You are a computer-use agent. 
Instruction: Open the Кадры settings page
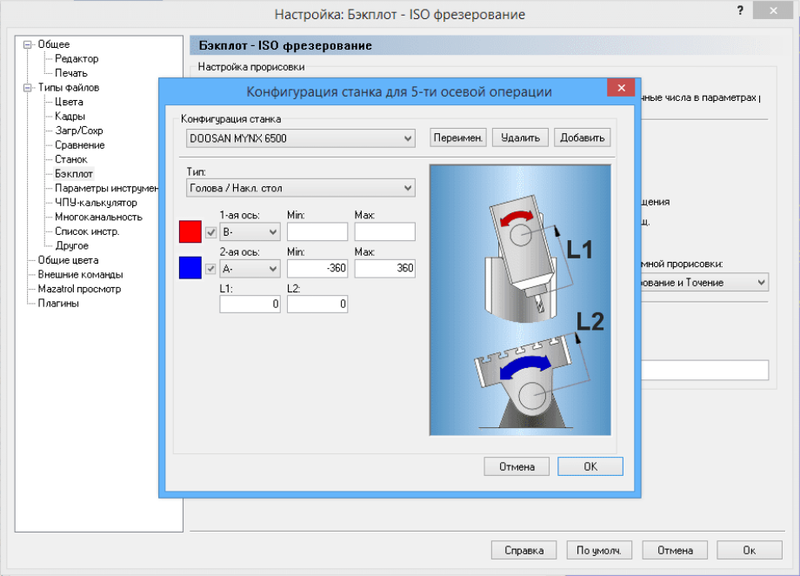tap(70, 116)
